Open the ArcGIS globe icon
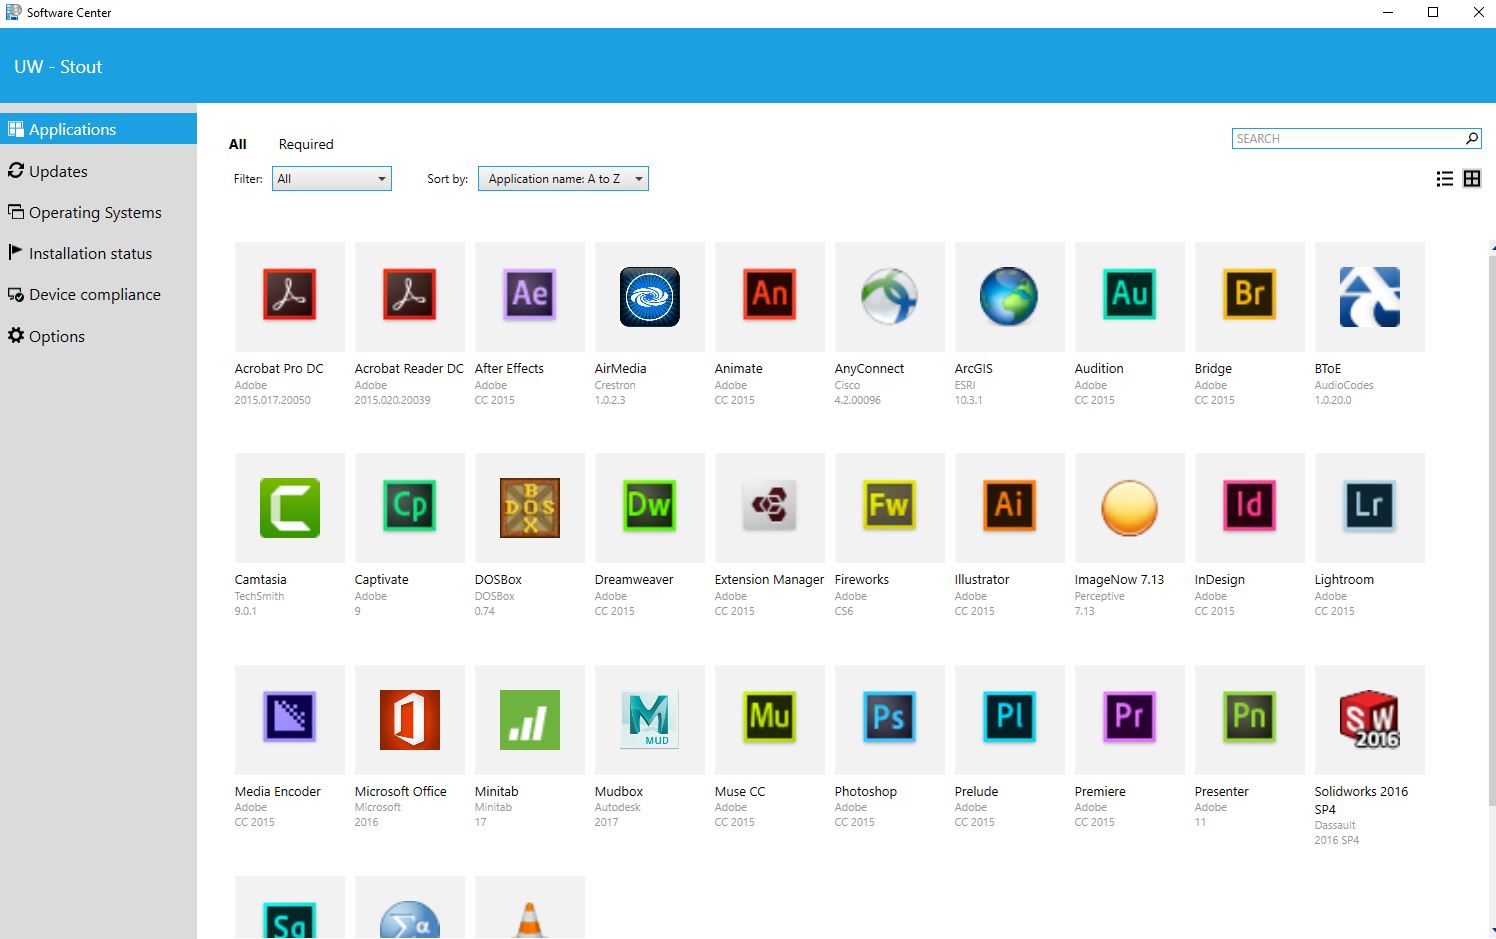The image size is (1496, 939). pos(1010,296)
